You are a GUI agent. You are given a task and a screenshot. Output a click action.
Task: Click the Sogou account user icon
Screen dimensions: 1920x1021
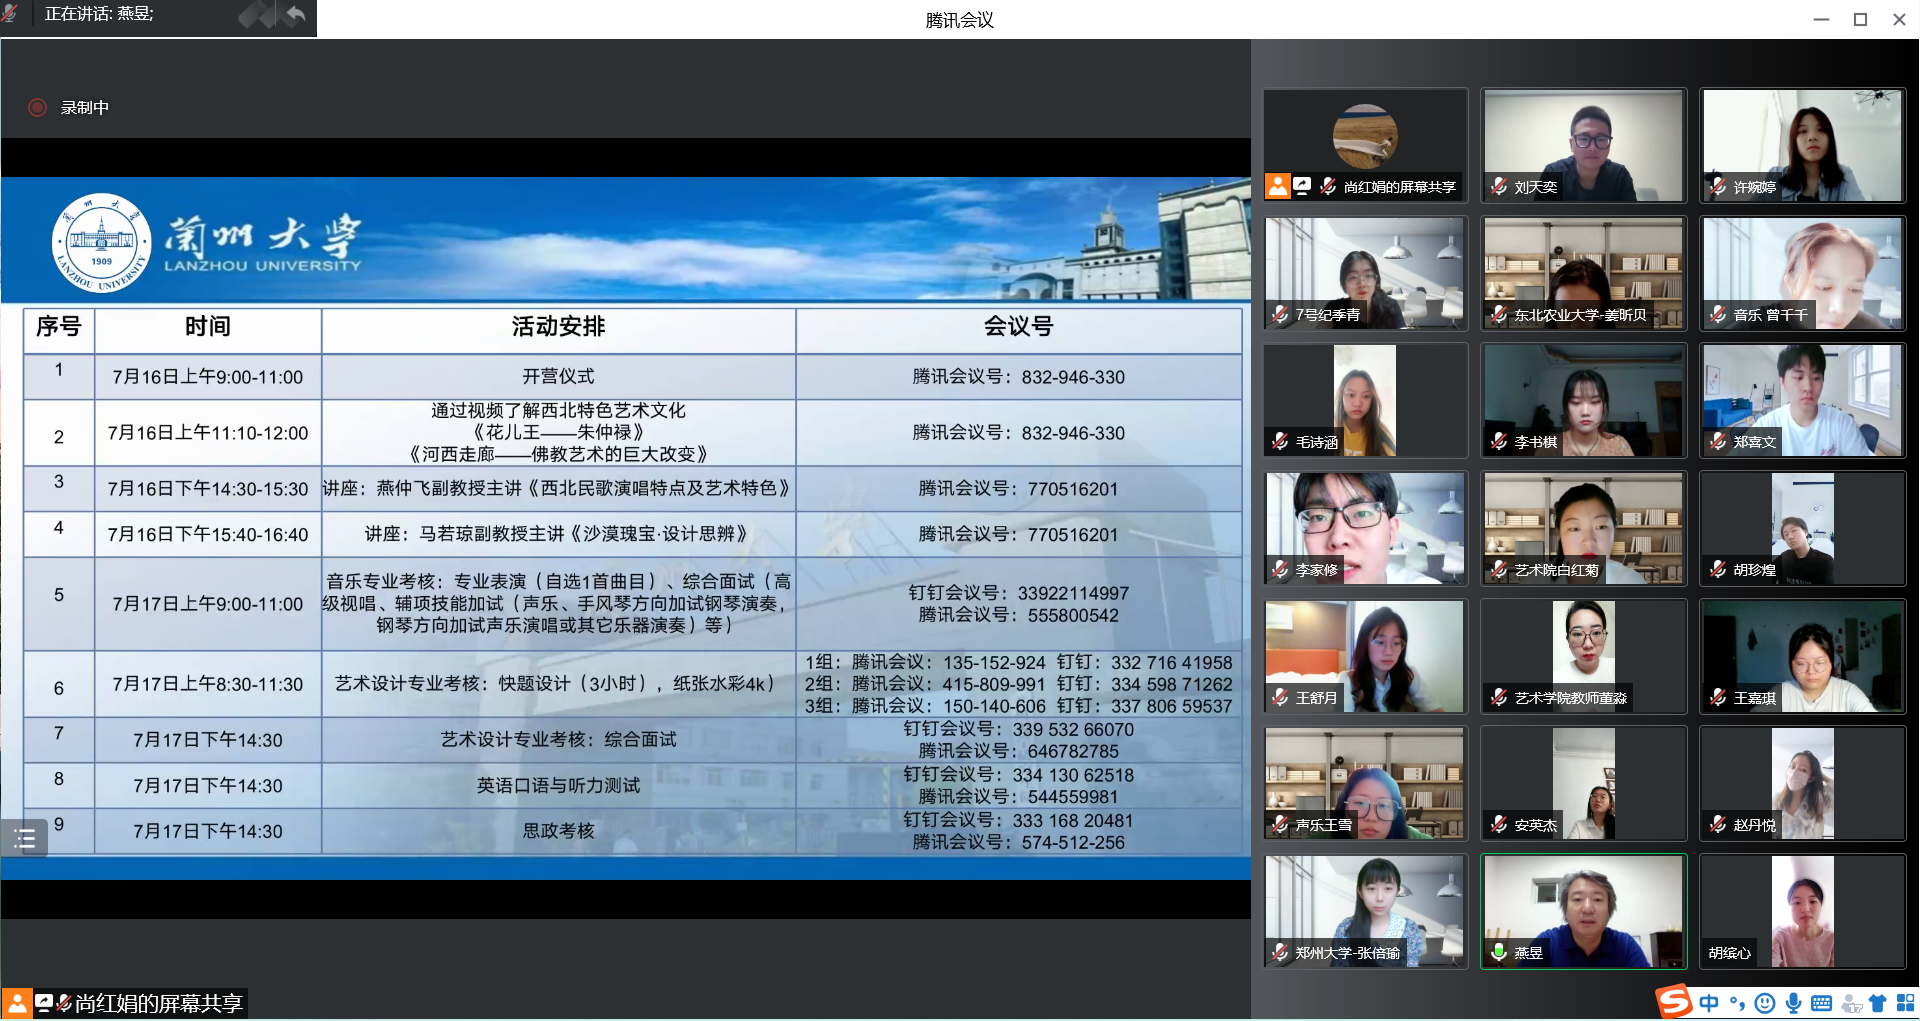pyautogui.click(x=1851, y=1004)
